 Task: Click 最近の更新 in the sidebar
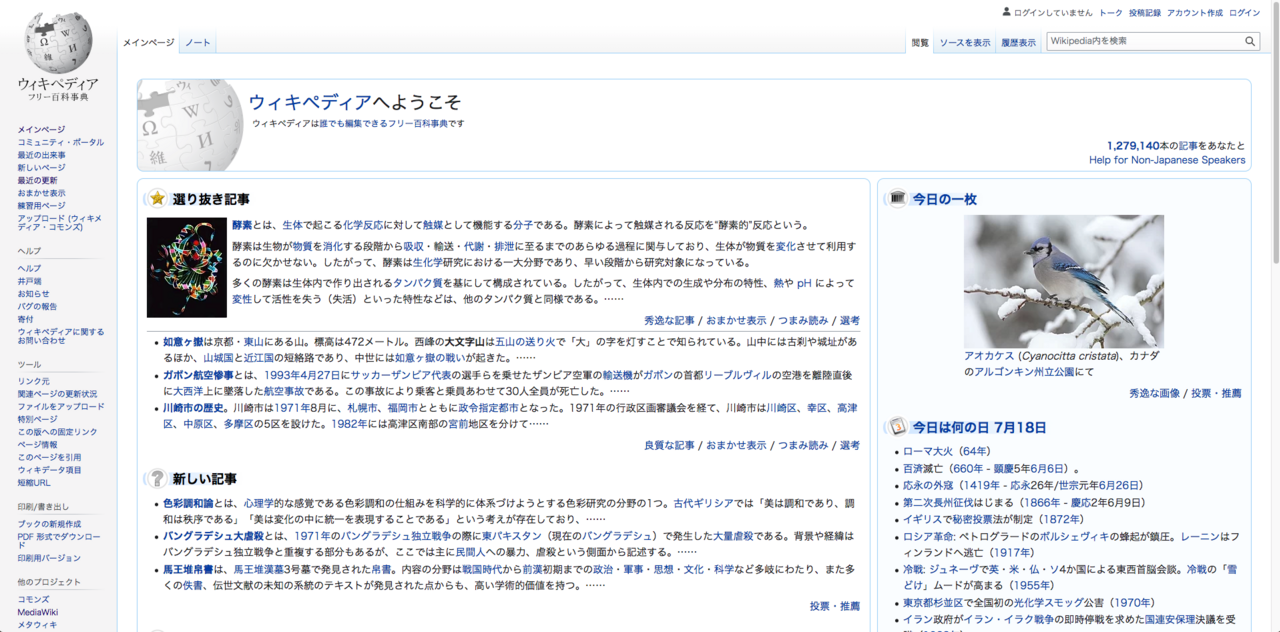tap(37, 180)
